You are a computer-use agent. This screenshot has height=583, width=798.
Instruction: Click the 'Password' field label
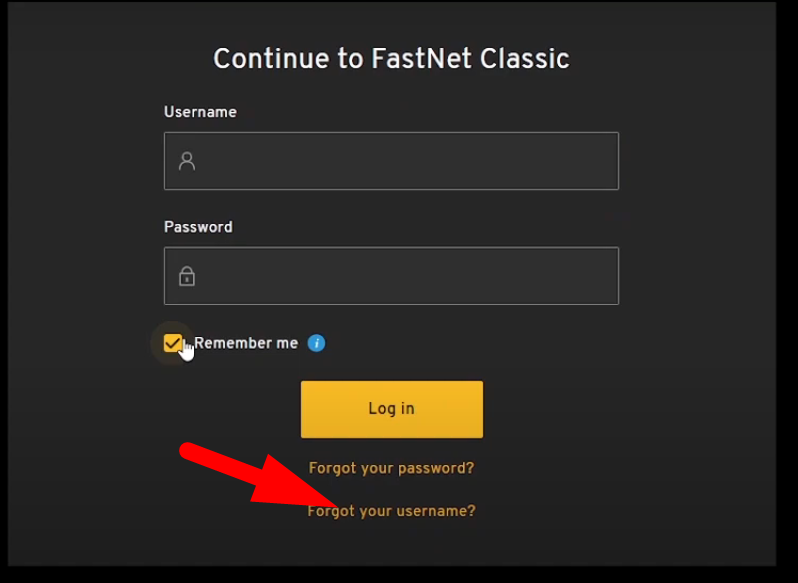pyautogui.click(x=198, y=227)
